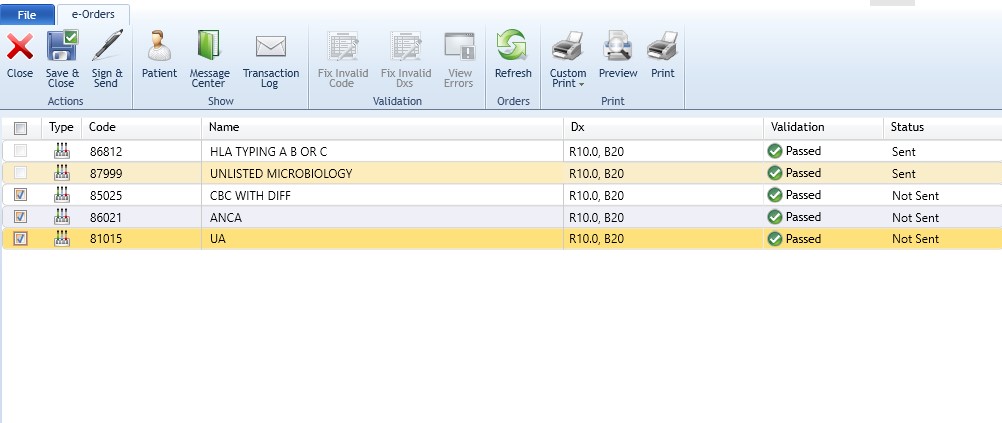Select the UNLISTED MICROBIOLOGY order row
Viewport: 1002px width, 423px height.
(x=380, y=173)
